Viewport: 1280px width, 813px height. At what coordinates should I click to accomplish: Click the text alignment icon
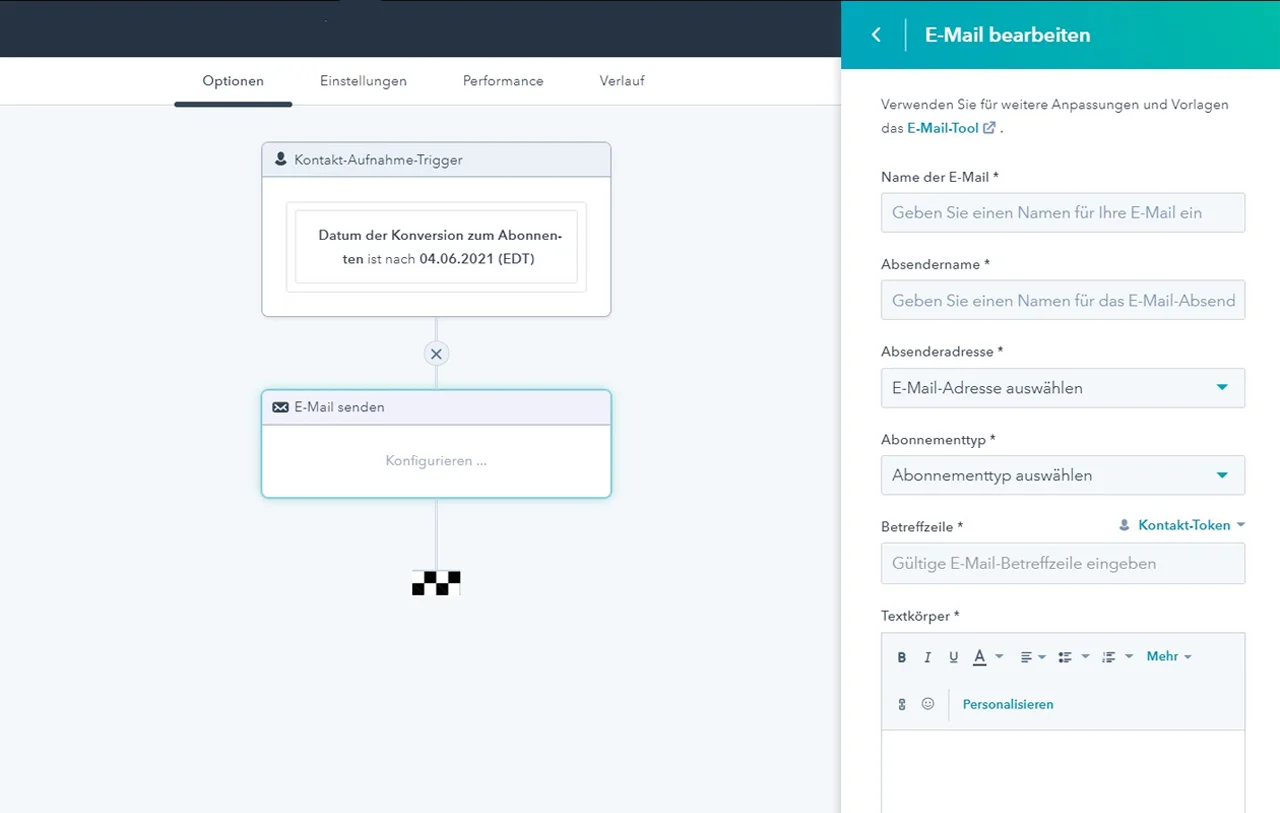1026,657
